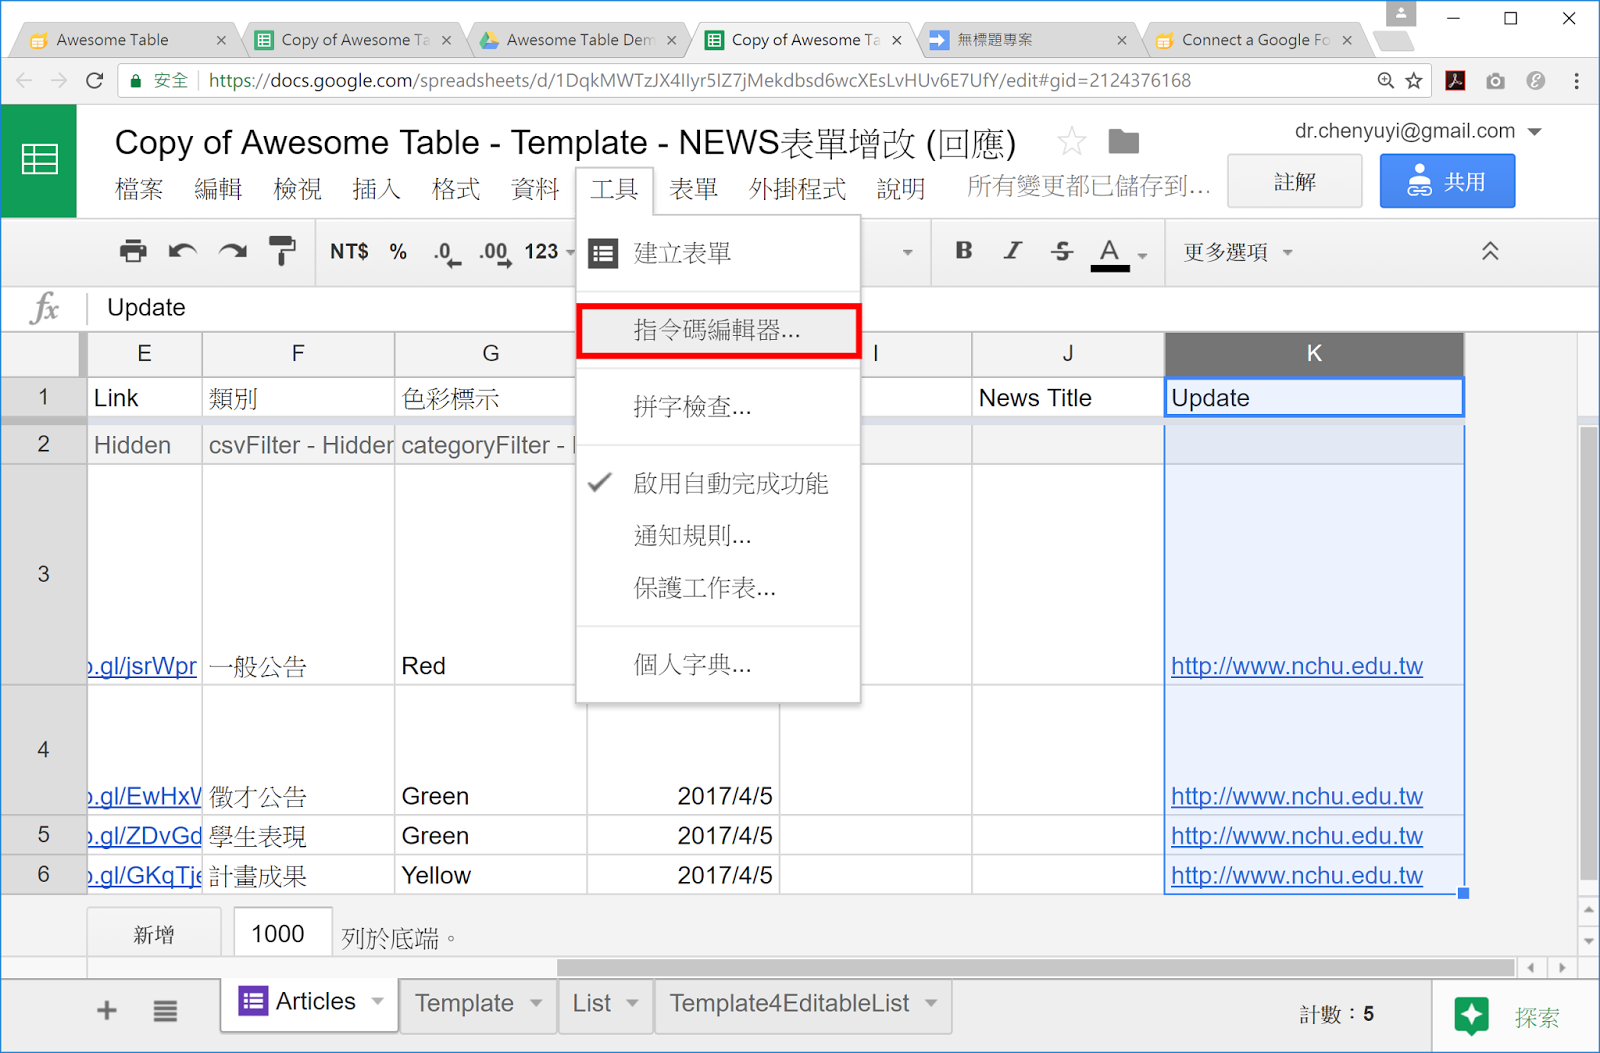Star this spreadsheet document

pyautogui.click(x=1071, y=142)
